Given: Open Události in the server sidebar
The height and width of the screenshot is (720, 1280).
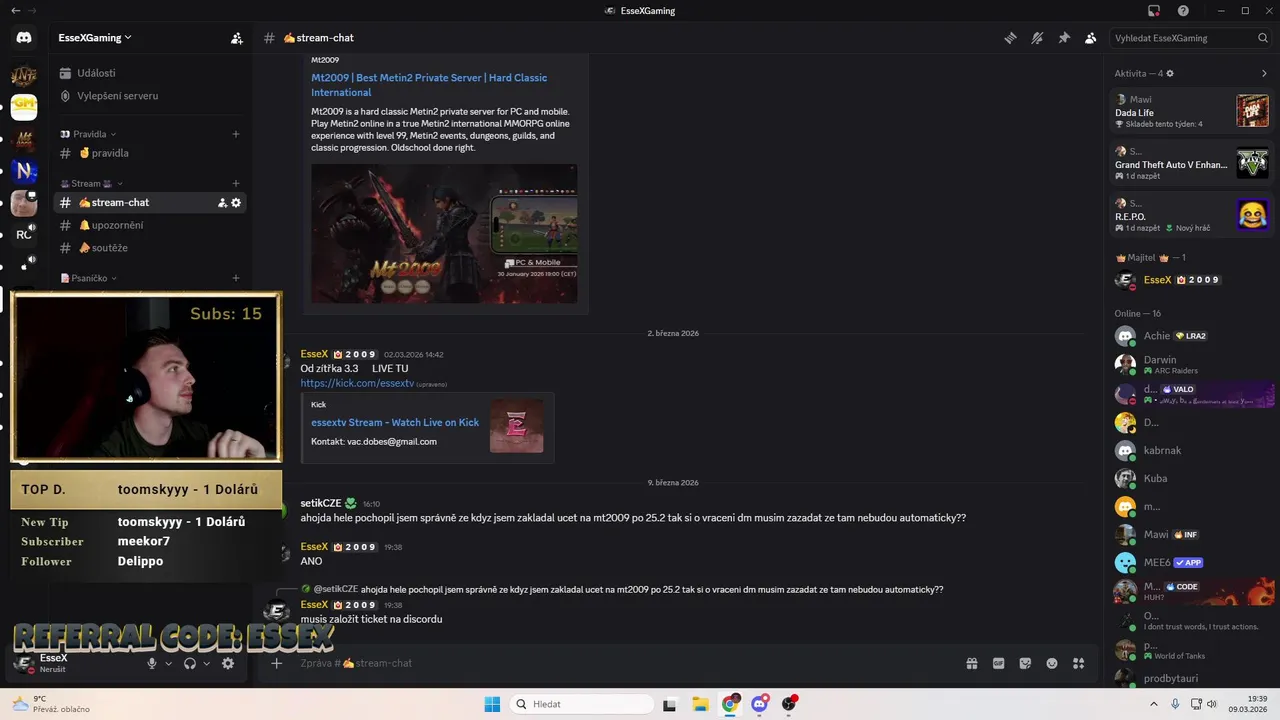Looking at the screenshot, I should [x=150, y=73].
